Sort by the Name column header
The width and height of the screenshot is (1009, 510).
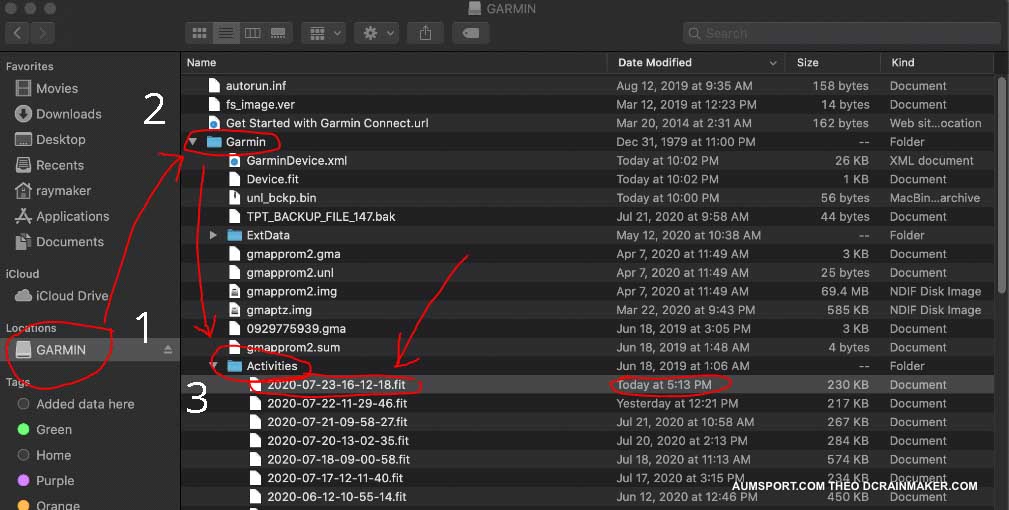(x=394, y=62)
